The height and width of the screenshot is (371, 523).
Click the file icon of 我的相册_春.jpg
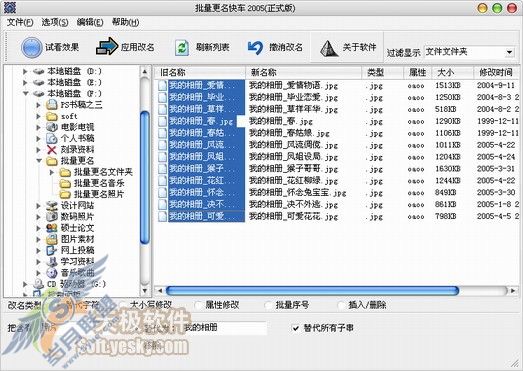pos(162,121)
